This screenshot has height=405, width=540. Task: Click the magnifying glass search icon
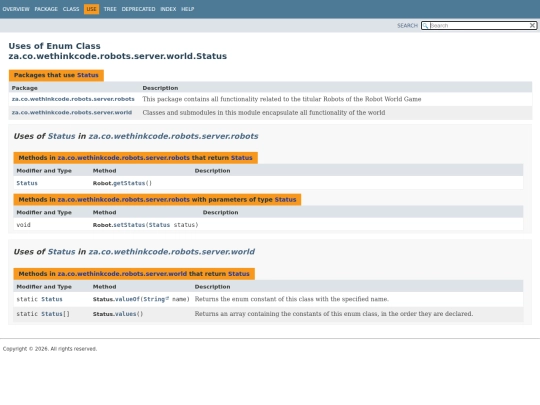click(x=426, y=25)
